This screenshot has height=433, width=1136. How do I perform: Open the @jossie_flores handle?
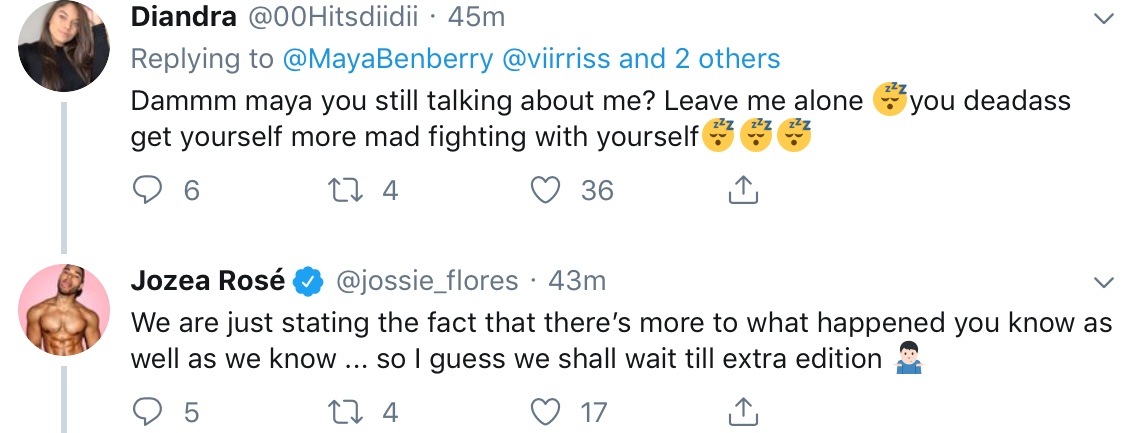tap(425, 281)
